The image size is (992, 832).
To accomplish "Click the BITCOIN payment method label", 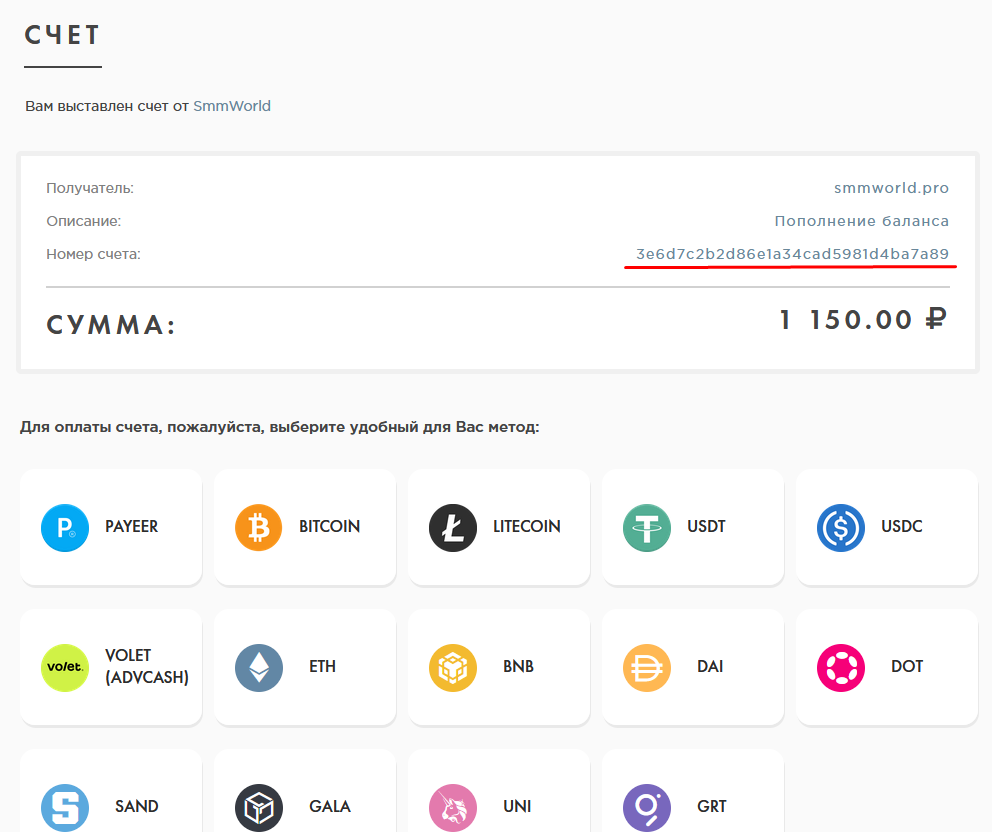I will point(329,527).
